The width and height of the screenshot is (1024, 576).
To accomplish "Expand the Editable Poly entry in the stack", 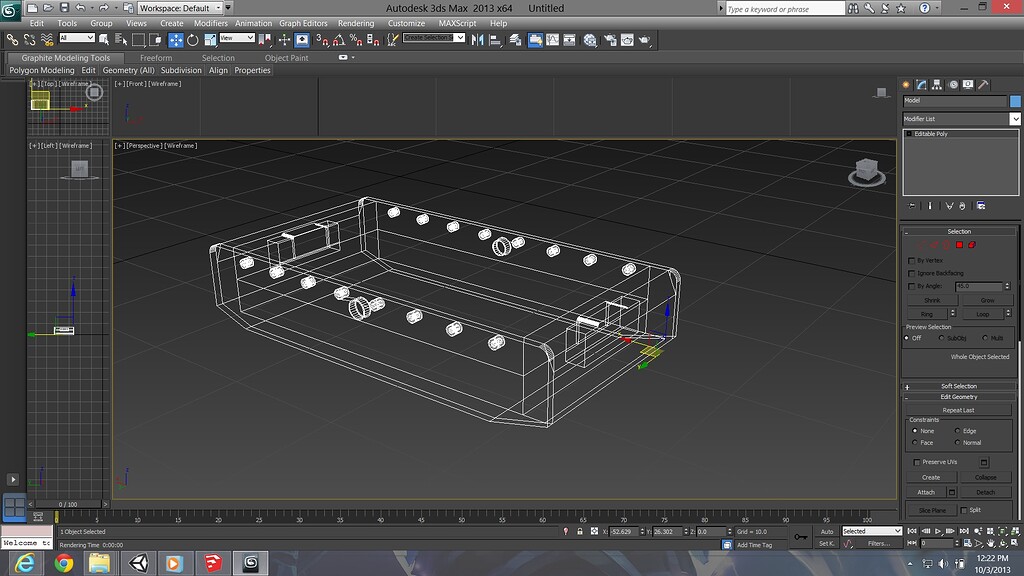I will [x=909, y=133].
